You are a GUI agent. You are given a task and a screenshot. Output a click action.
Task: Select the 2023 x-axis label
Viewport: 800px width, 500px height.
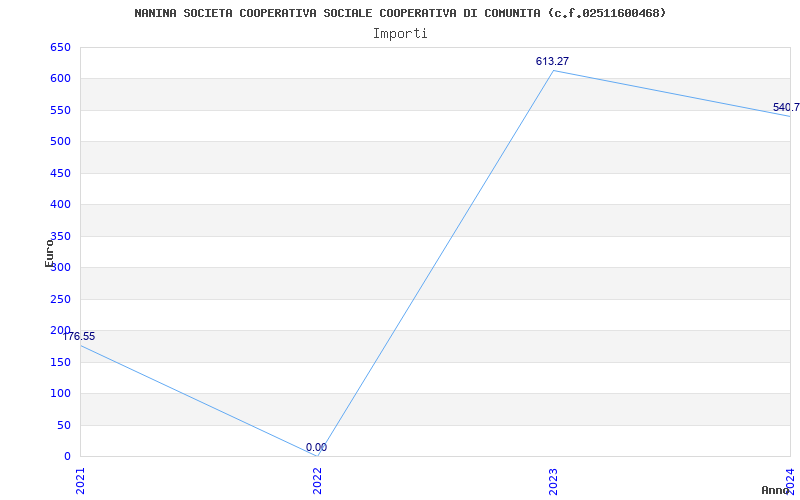[x=554, y=481]
